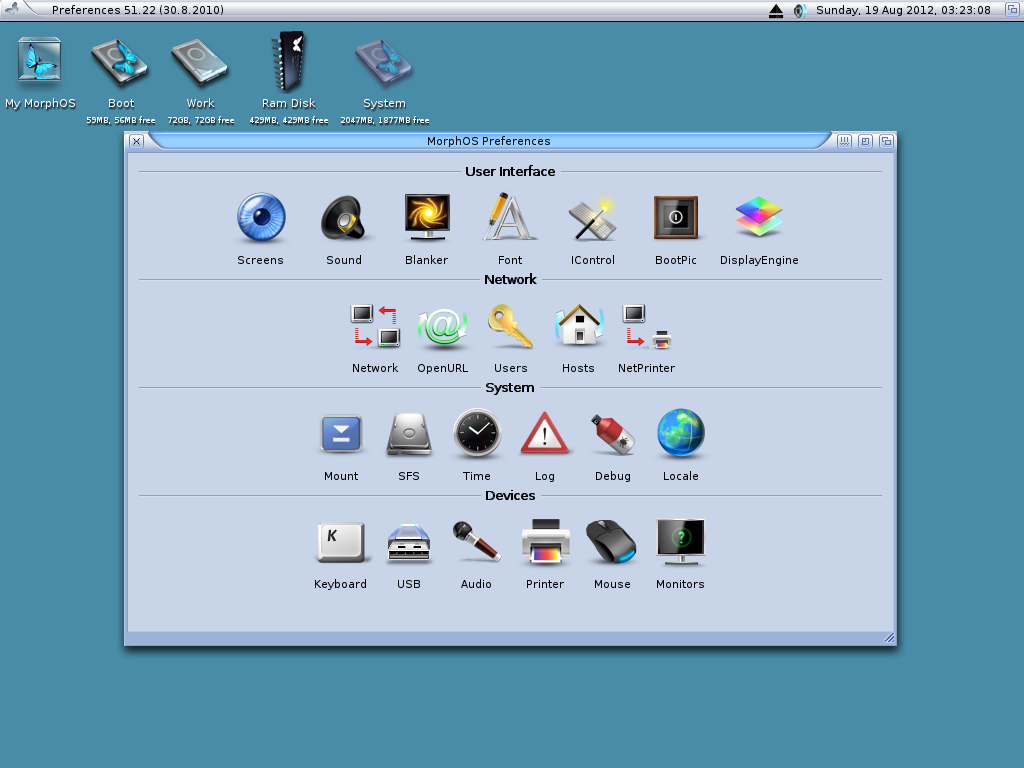
Task: Click the top-left screen menu corner icon
Action: point(12,9)
